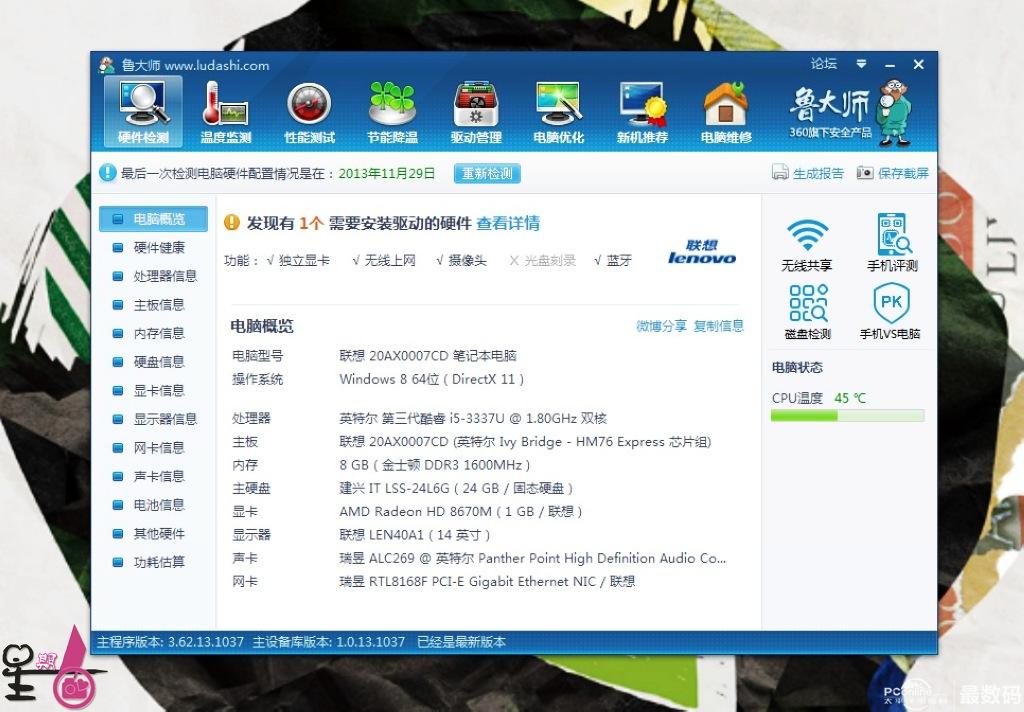Open 节能降温 energy saving icon
This screenshot has height=712, width=1024.
pos(392,112)
